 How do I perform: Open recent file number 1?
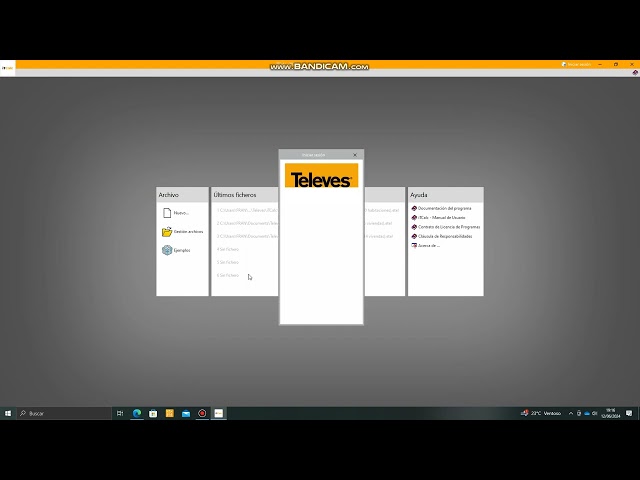coord(247,210)
